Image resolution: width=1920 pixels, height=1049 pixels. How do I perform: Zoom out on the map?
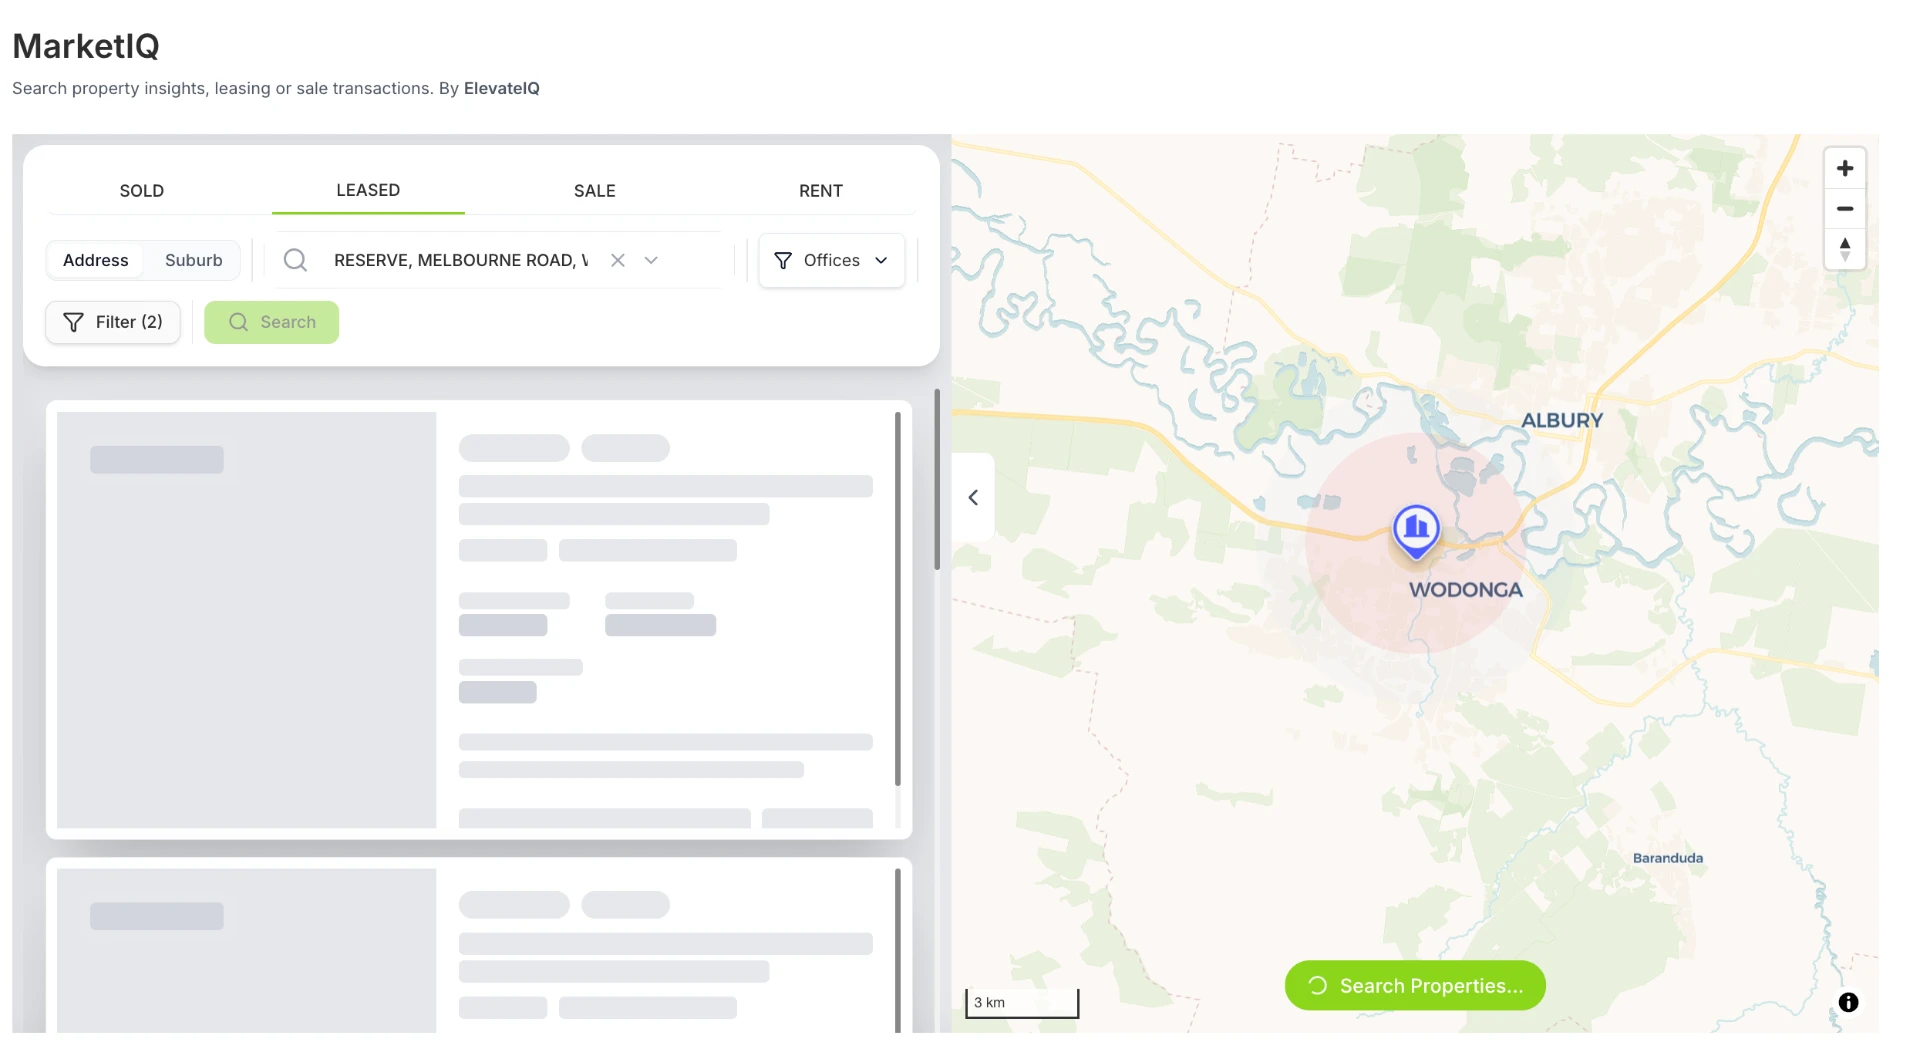(1845, 209)
